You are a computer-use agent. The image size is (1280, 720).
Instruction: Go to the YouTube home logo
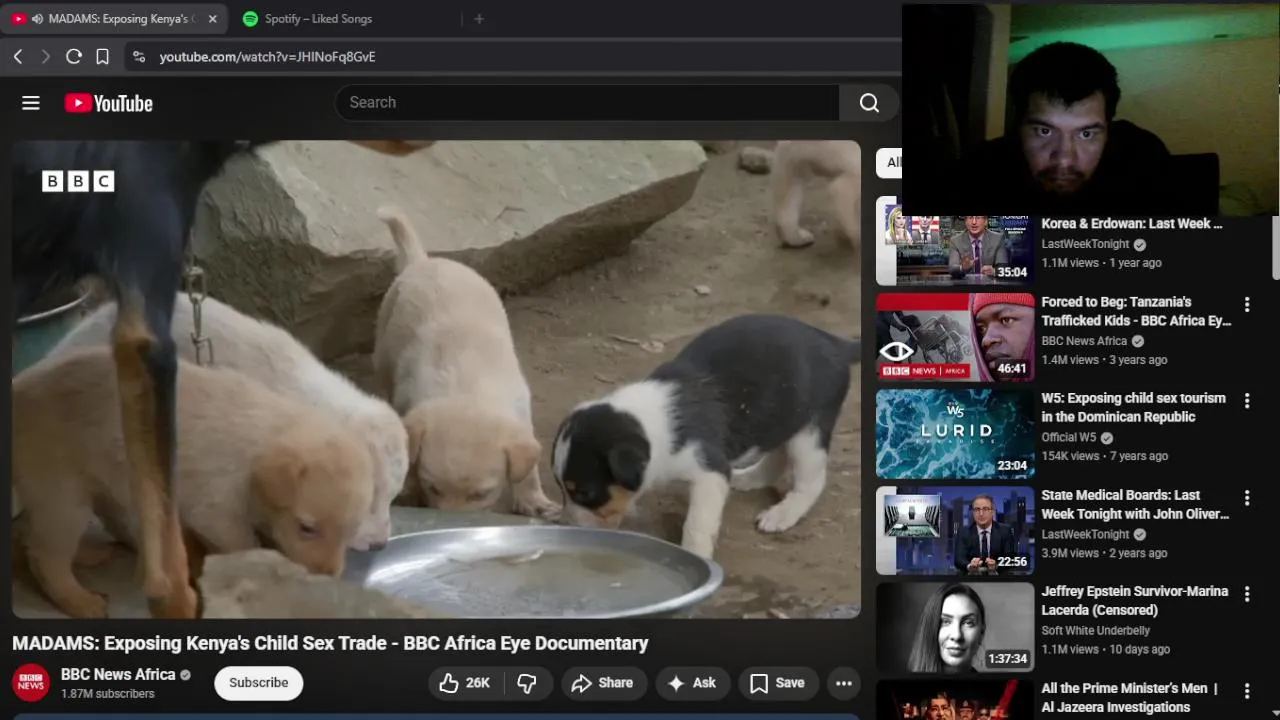tap(109, 103)
